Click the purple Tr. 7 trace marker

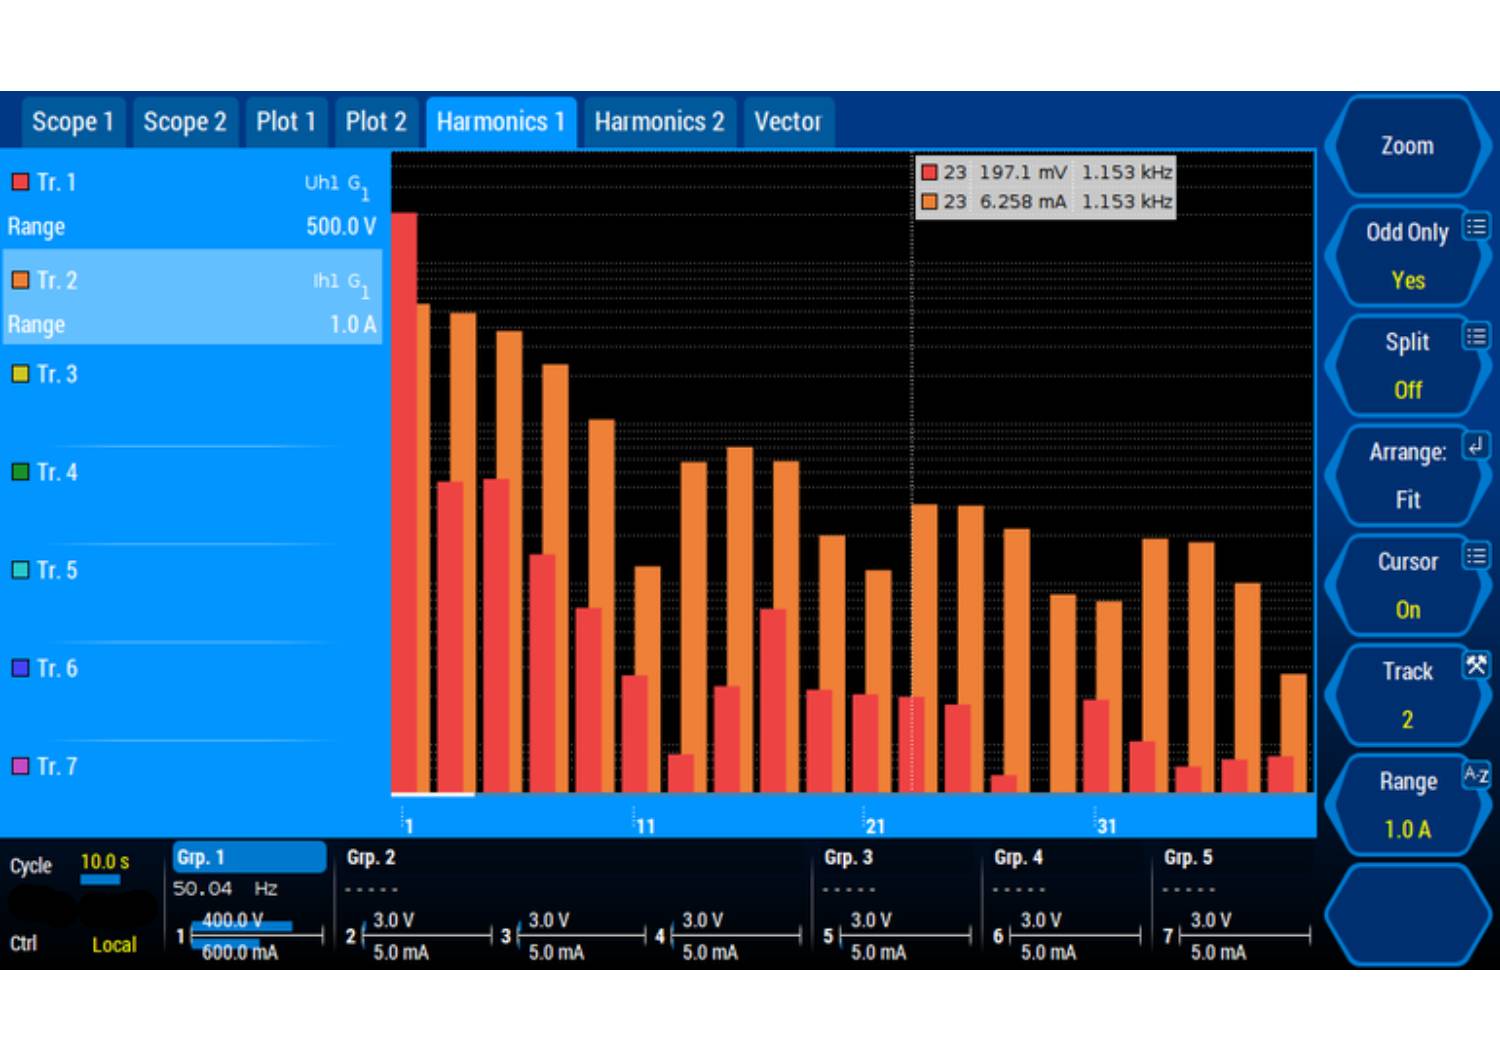click(x=20, y=766)
